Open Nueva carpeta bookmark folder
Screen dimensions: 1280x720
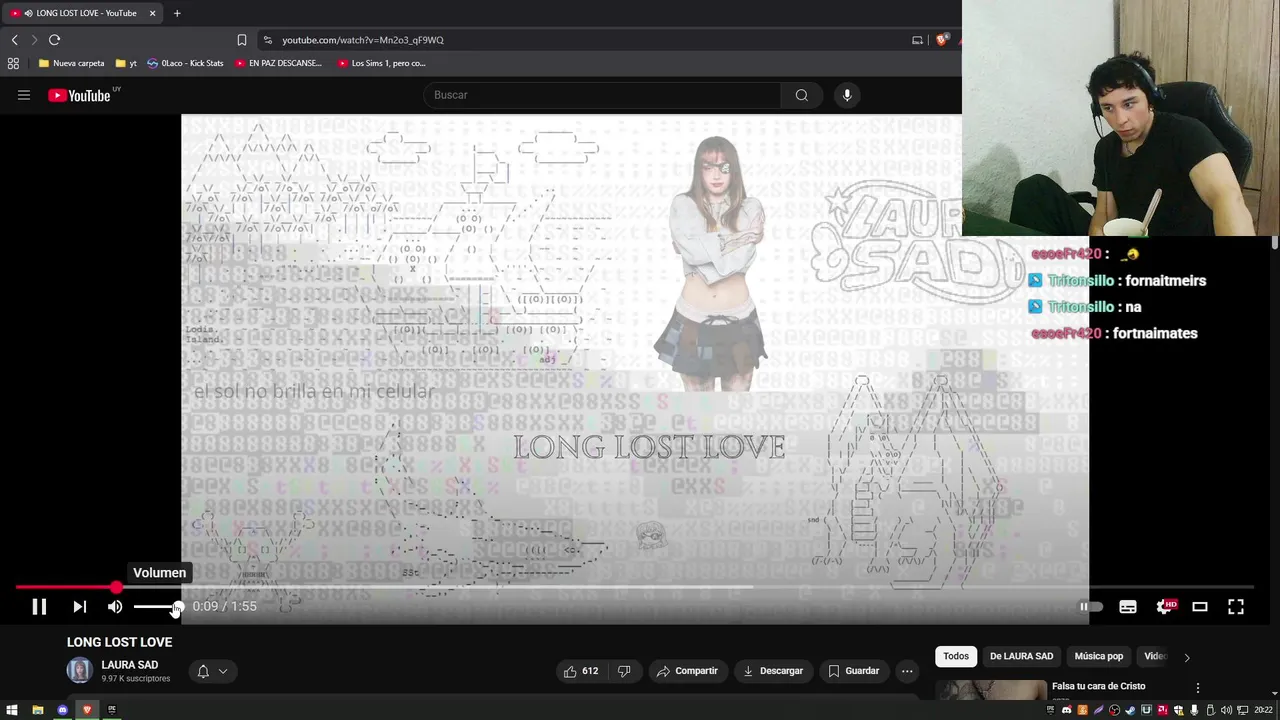[x=71, y=63]
